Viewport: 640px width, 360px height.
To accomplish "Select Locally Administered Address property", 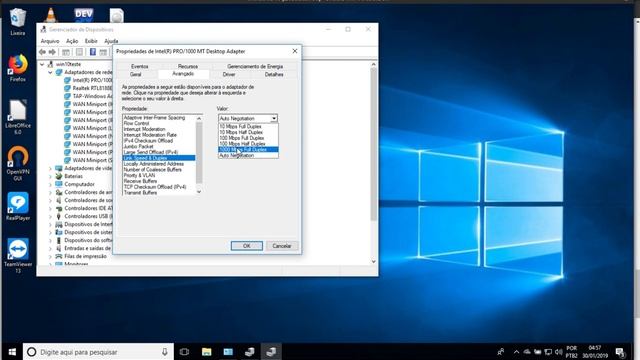I will [x=159, y=164].
